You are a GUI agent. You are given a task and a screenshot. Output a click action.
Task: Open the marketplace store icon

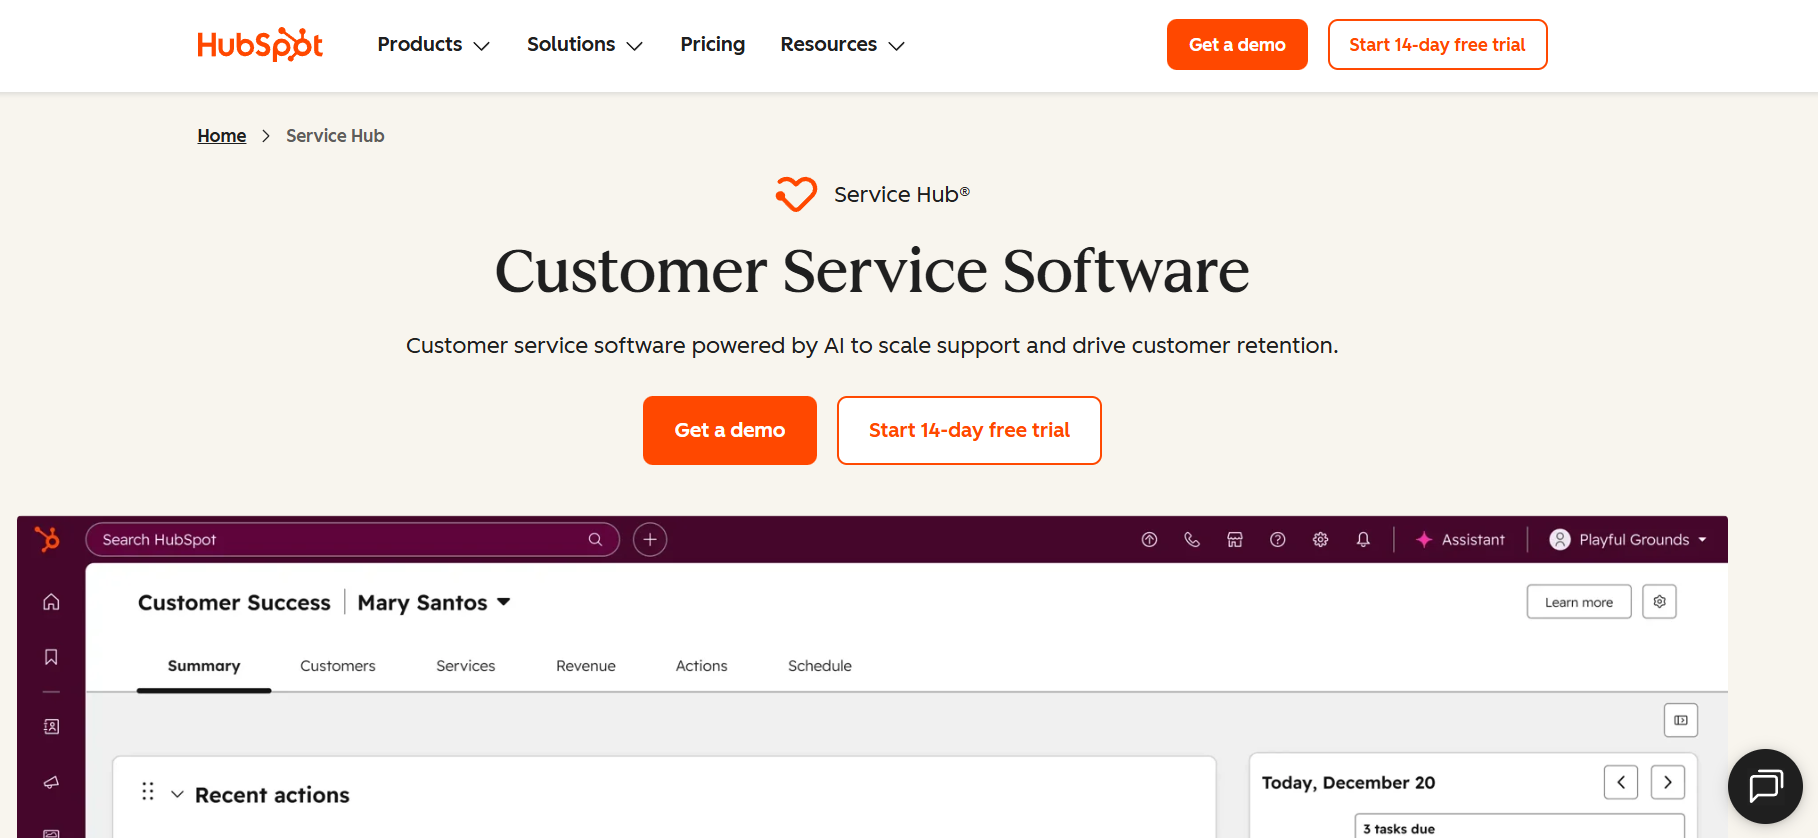coord(1235,539)
